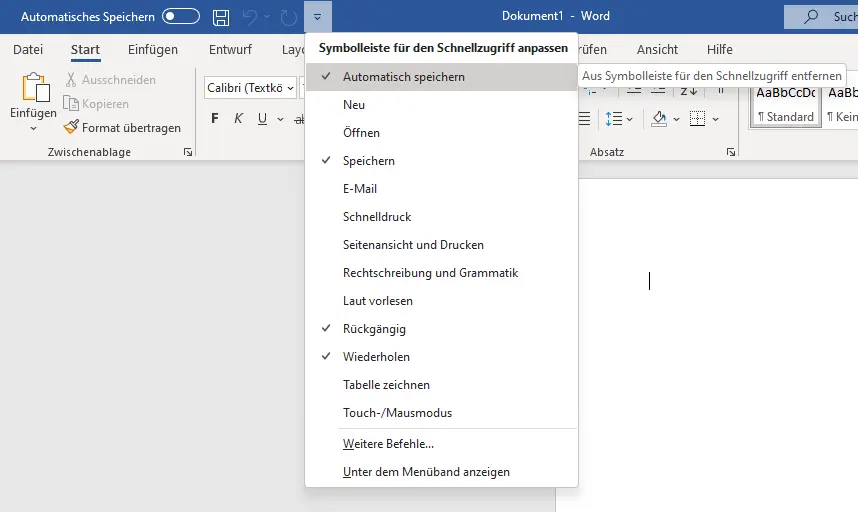The width and height of the screenshot is (858, 512).
Task: Open the Calibri font name dropdown
Action: (290, 88)
